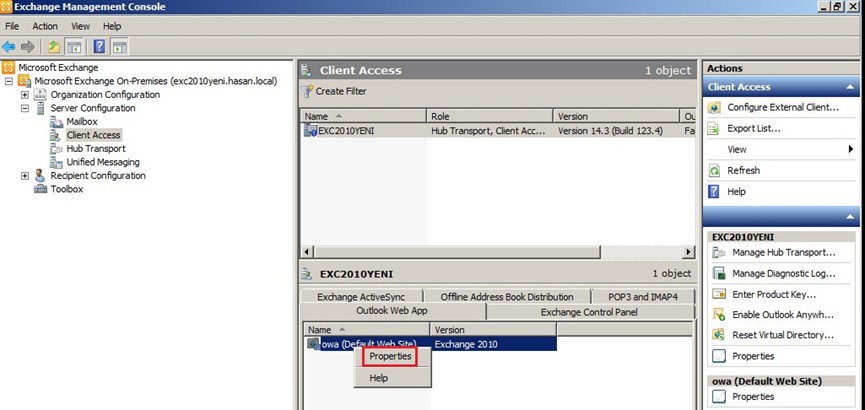The width and height of the screenshot is (865, 410).
Task: Choose Properties from the context menu
Action: click(391, 356)
